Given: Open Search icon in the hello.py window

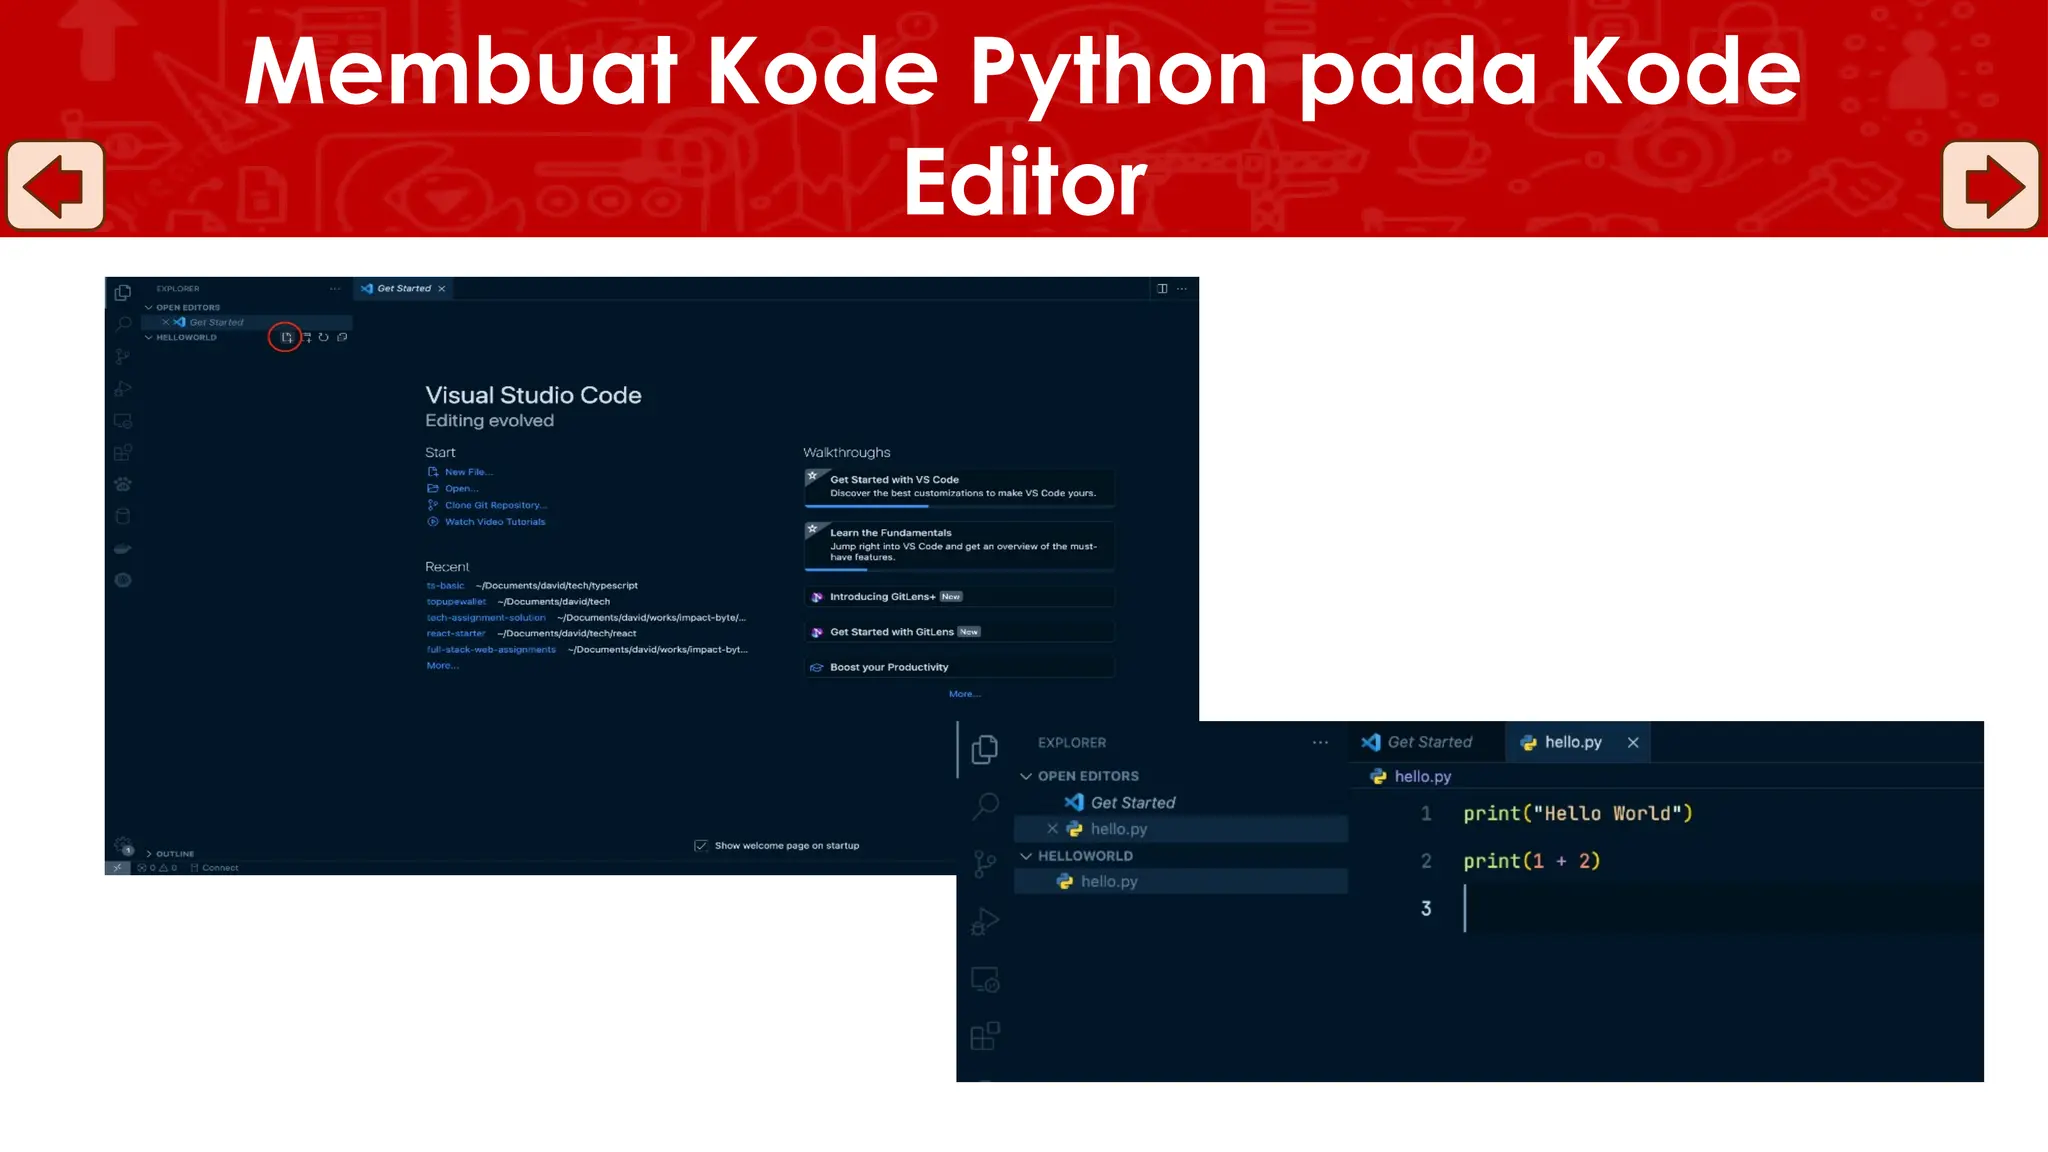Looking at the screenshot, I should point(985,806).
